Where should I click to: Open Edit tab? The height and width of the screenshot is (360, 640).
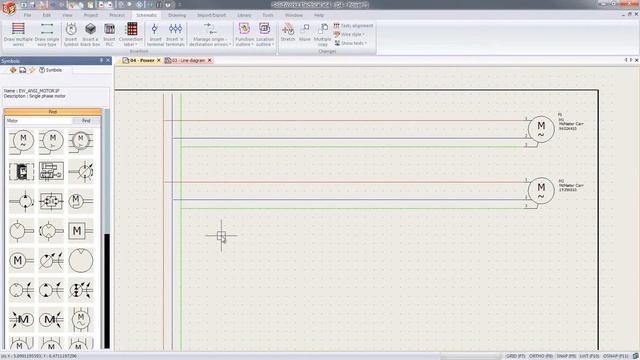[x=47, y=15]
